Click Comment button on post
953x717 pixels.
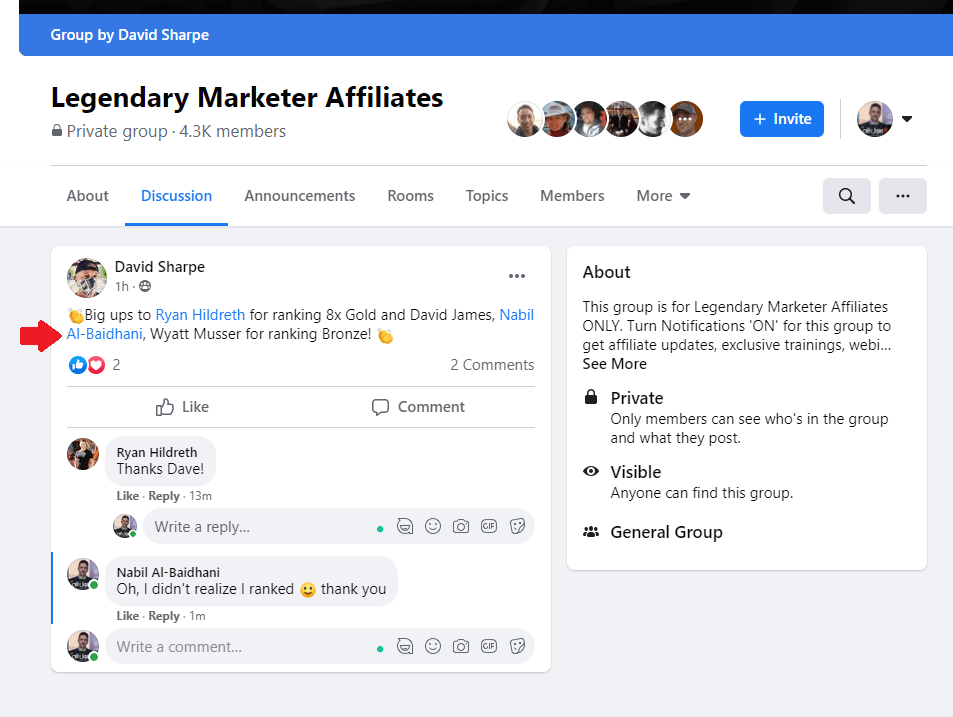[418, 407]
